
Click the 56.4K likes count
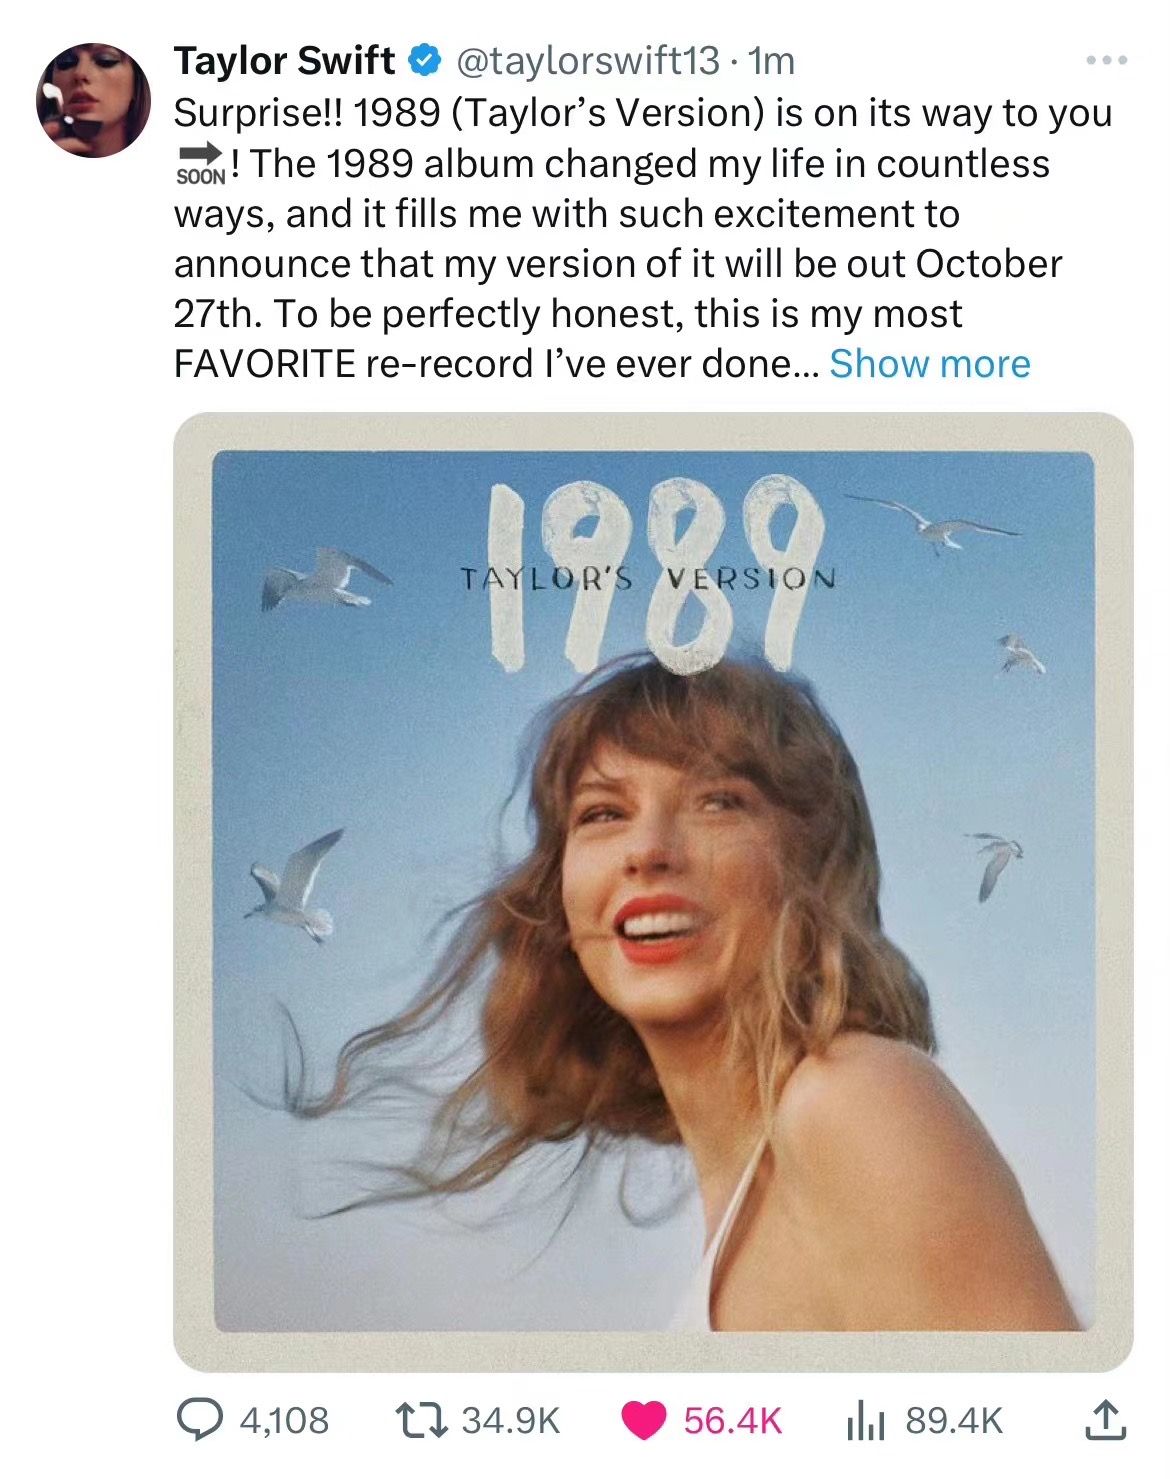point(732,1421)
